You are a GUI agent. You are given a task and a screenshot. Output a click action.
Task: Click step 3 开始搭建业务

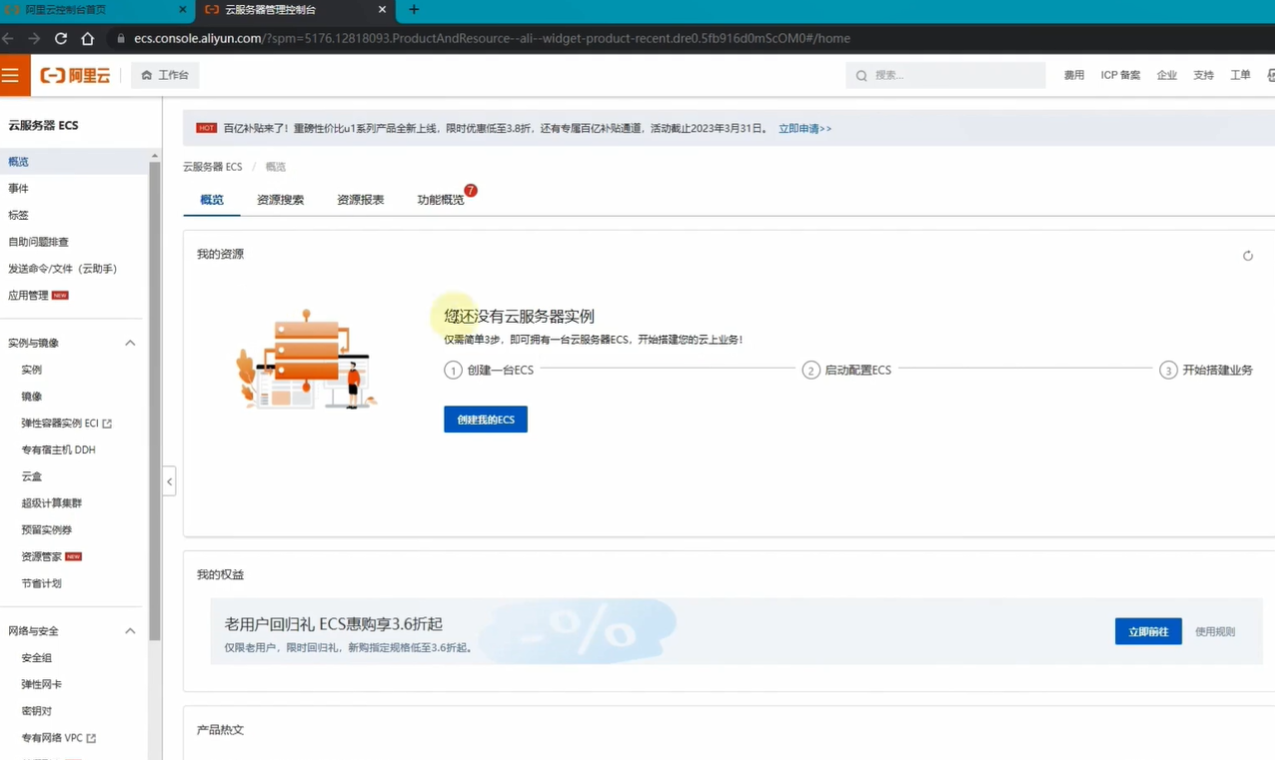[x=1206, y=370]
